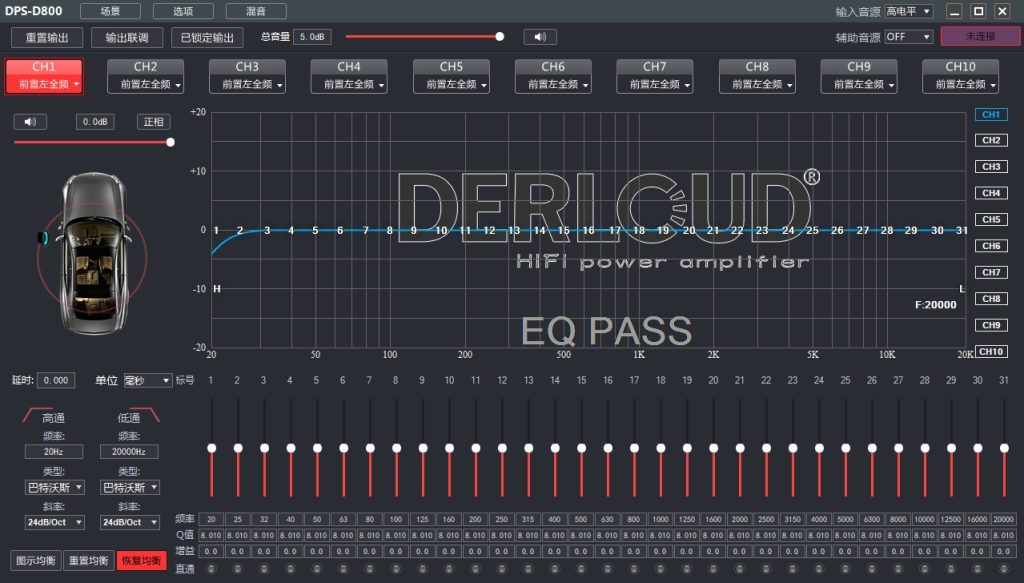Viewport: 1024px width, 583px height.
Task: Toggle bypass radio for the 1000 Hz band
Action: [x=660, y=569]
